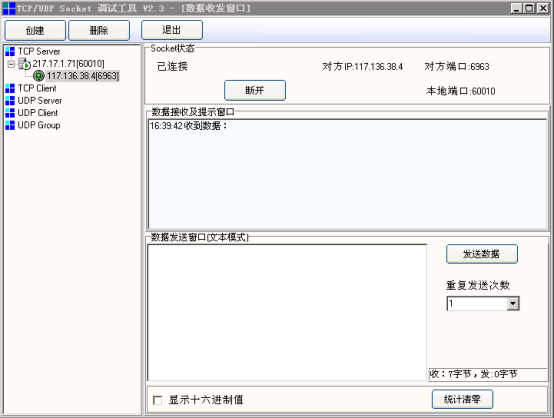The height and width of the screenshot is (418, 554).
Task: Select the UDP Group tree item
Action: point(39,125)
